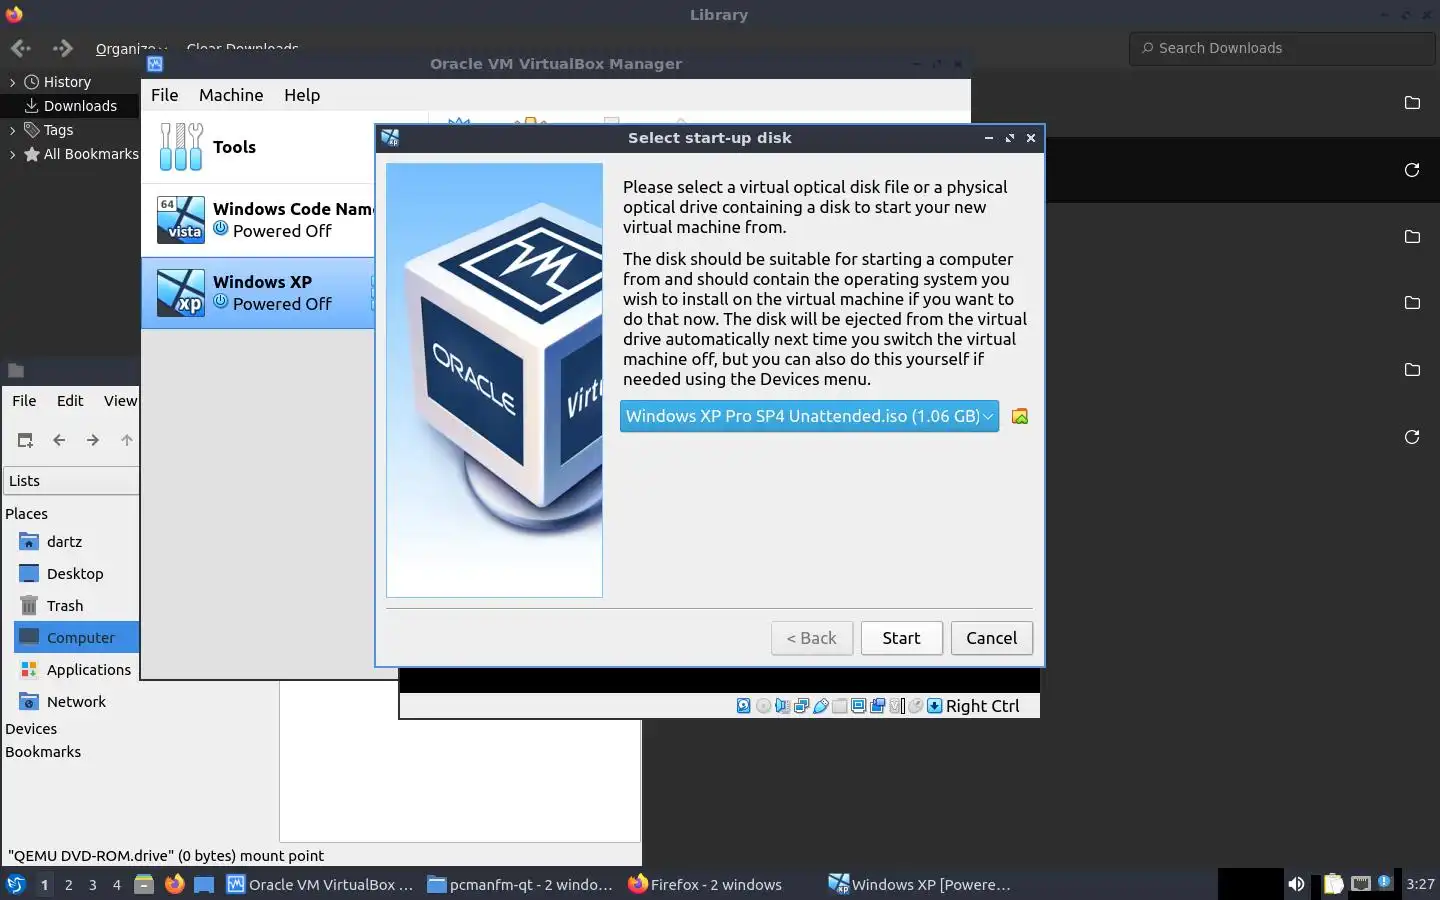Open the Lists dropdown in pcmanfm side pane
Image resolution: width=1440 pixels, height=900 pixels.
tap(71, 481)
